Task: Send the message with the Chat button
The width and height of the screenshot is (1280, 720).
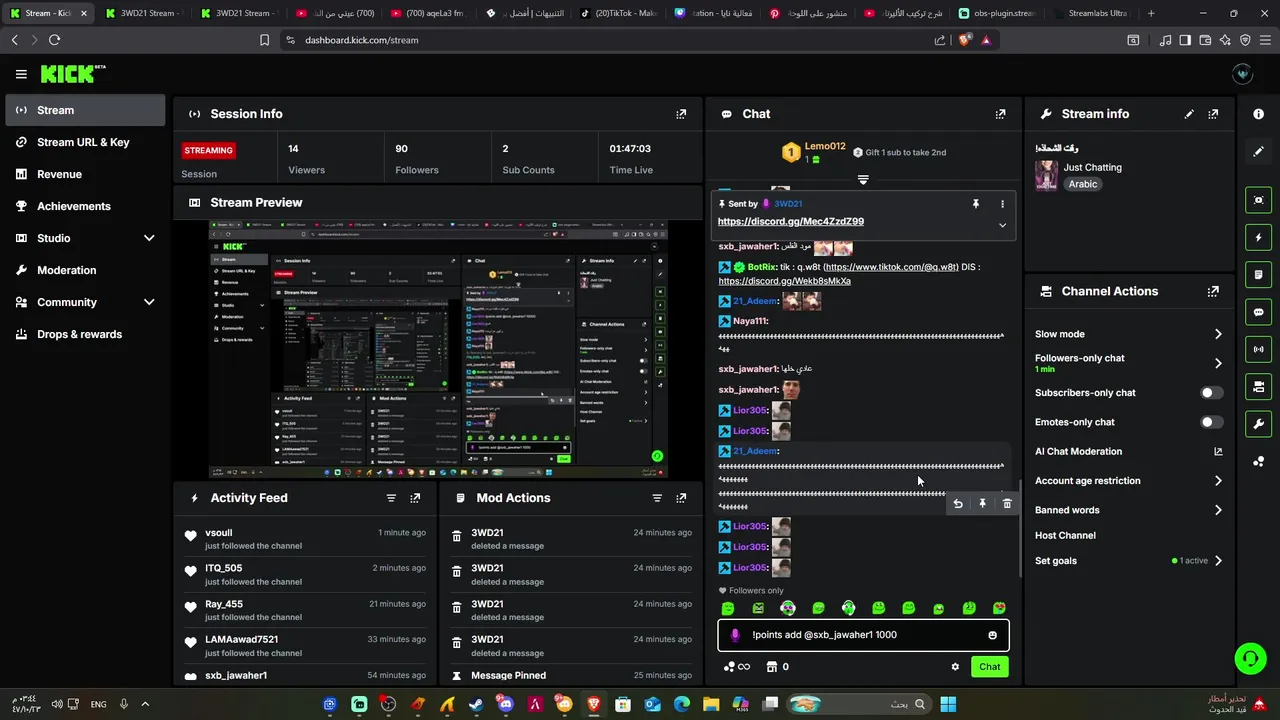Action: click(989, 667)
